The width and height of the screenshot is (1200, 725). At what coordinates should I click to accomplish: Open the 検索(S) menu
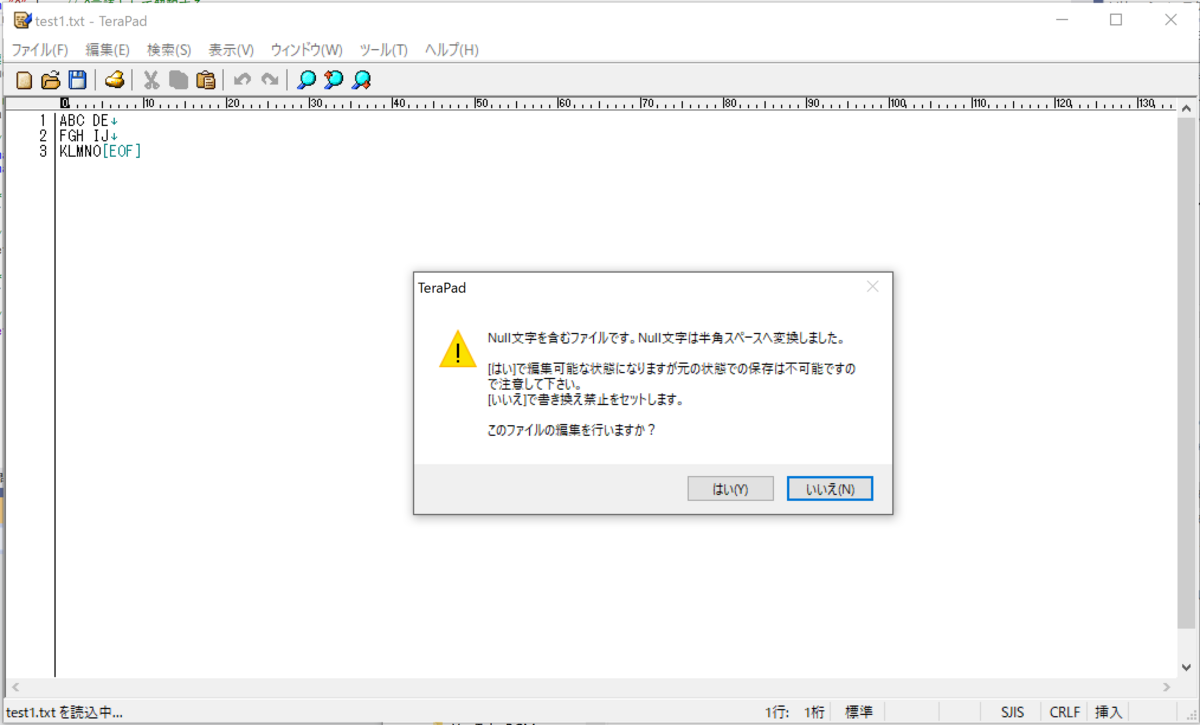(x=169, y=50)
